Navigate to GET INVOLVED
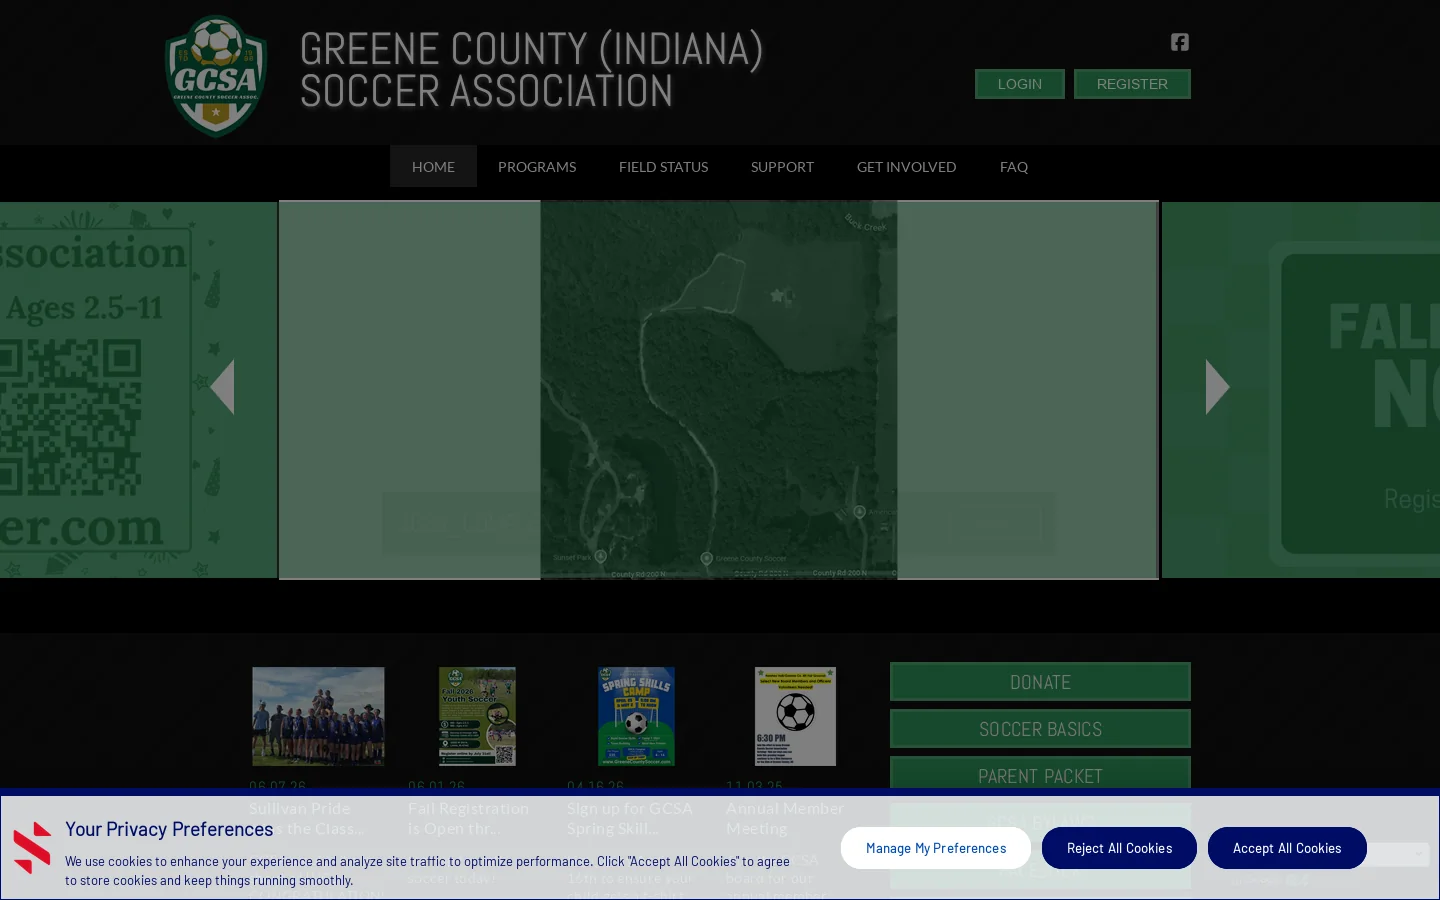The height and width of the screenshot is (900, 1440). (x=906, y=167)
